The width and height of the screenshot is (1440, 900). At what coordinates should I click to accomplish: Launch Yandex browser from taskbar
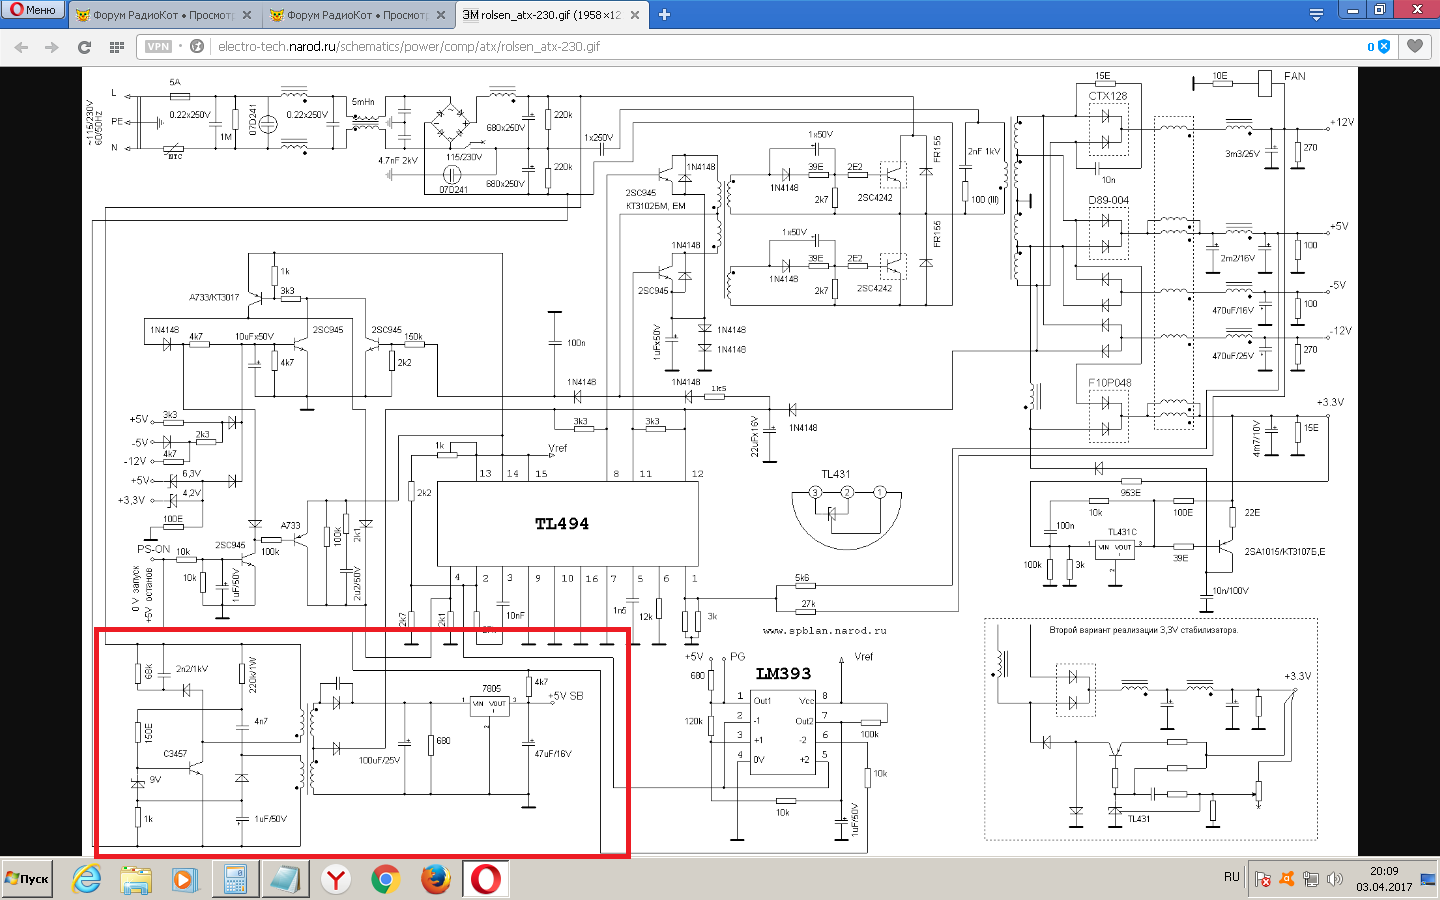point(336,879)
